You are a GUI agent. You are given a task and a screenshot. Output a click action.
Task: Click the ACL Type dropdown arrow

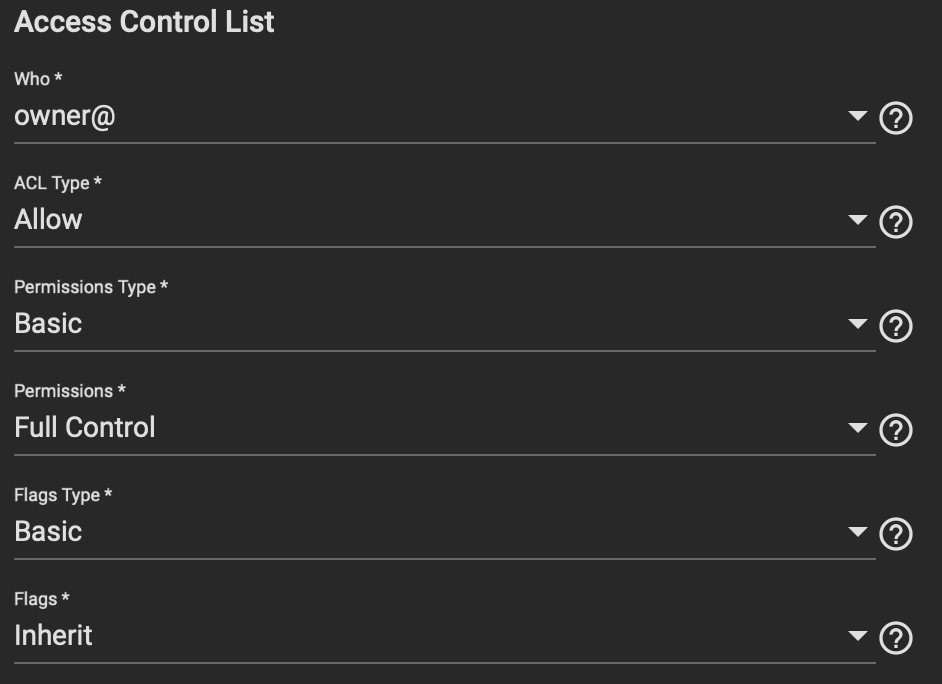857,219
